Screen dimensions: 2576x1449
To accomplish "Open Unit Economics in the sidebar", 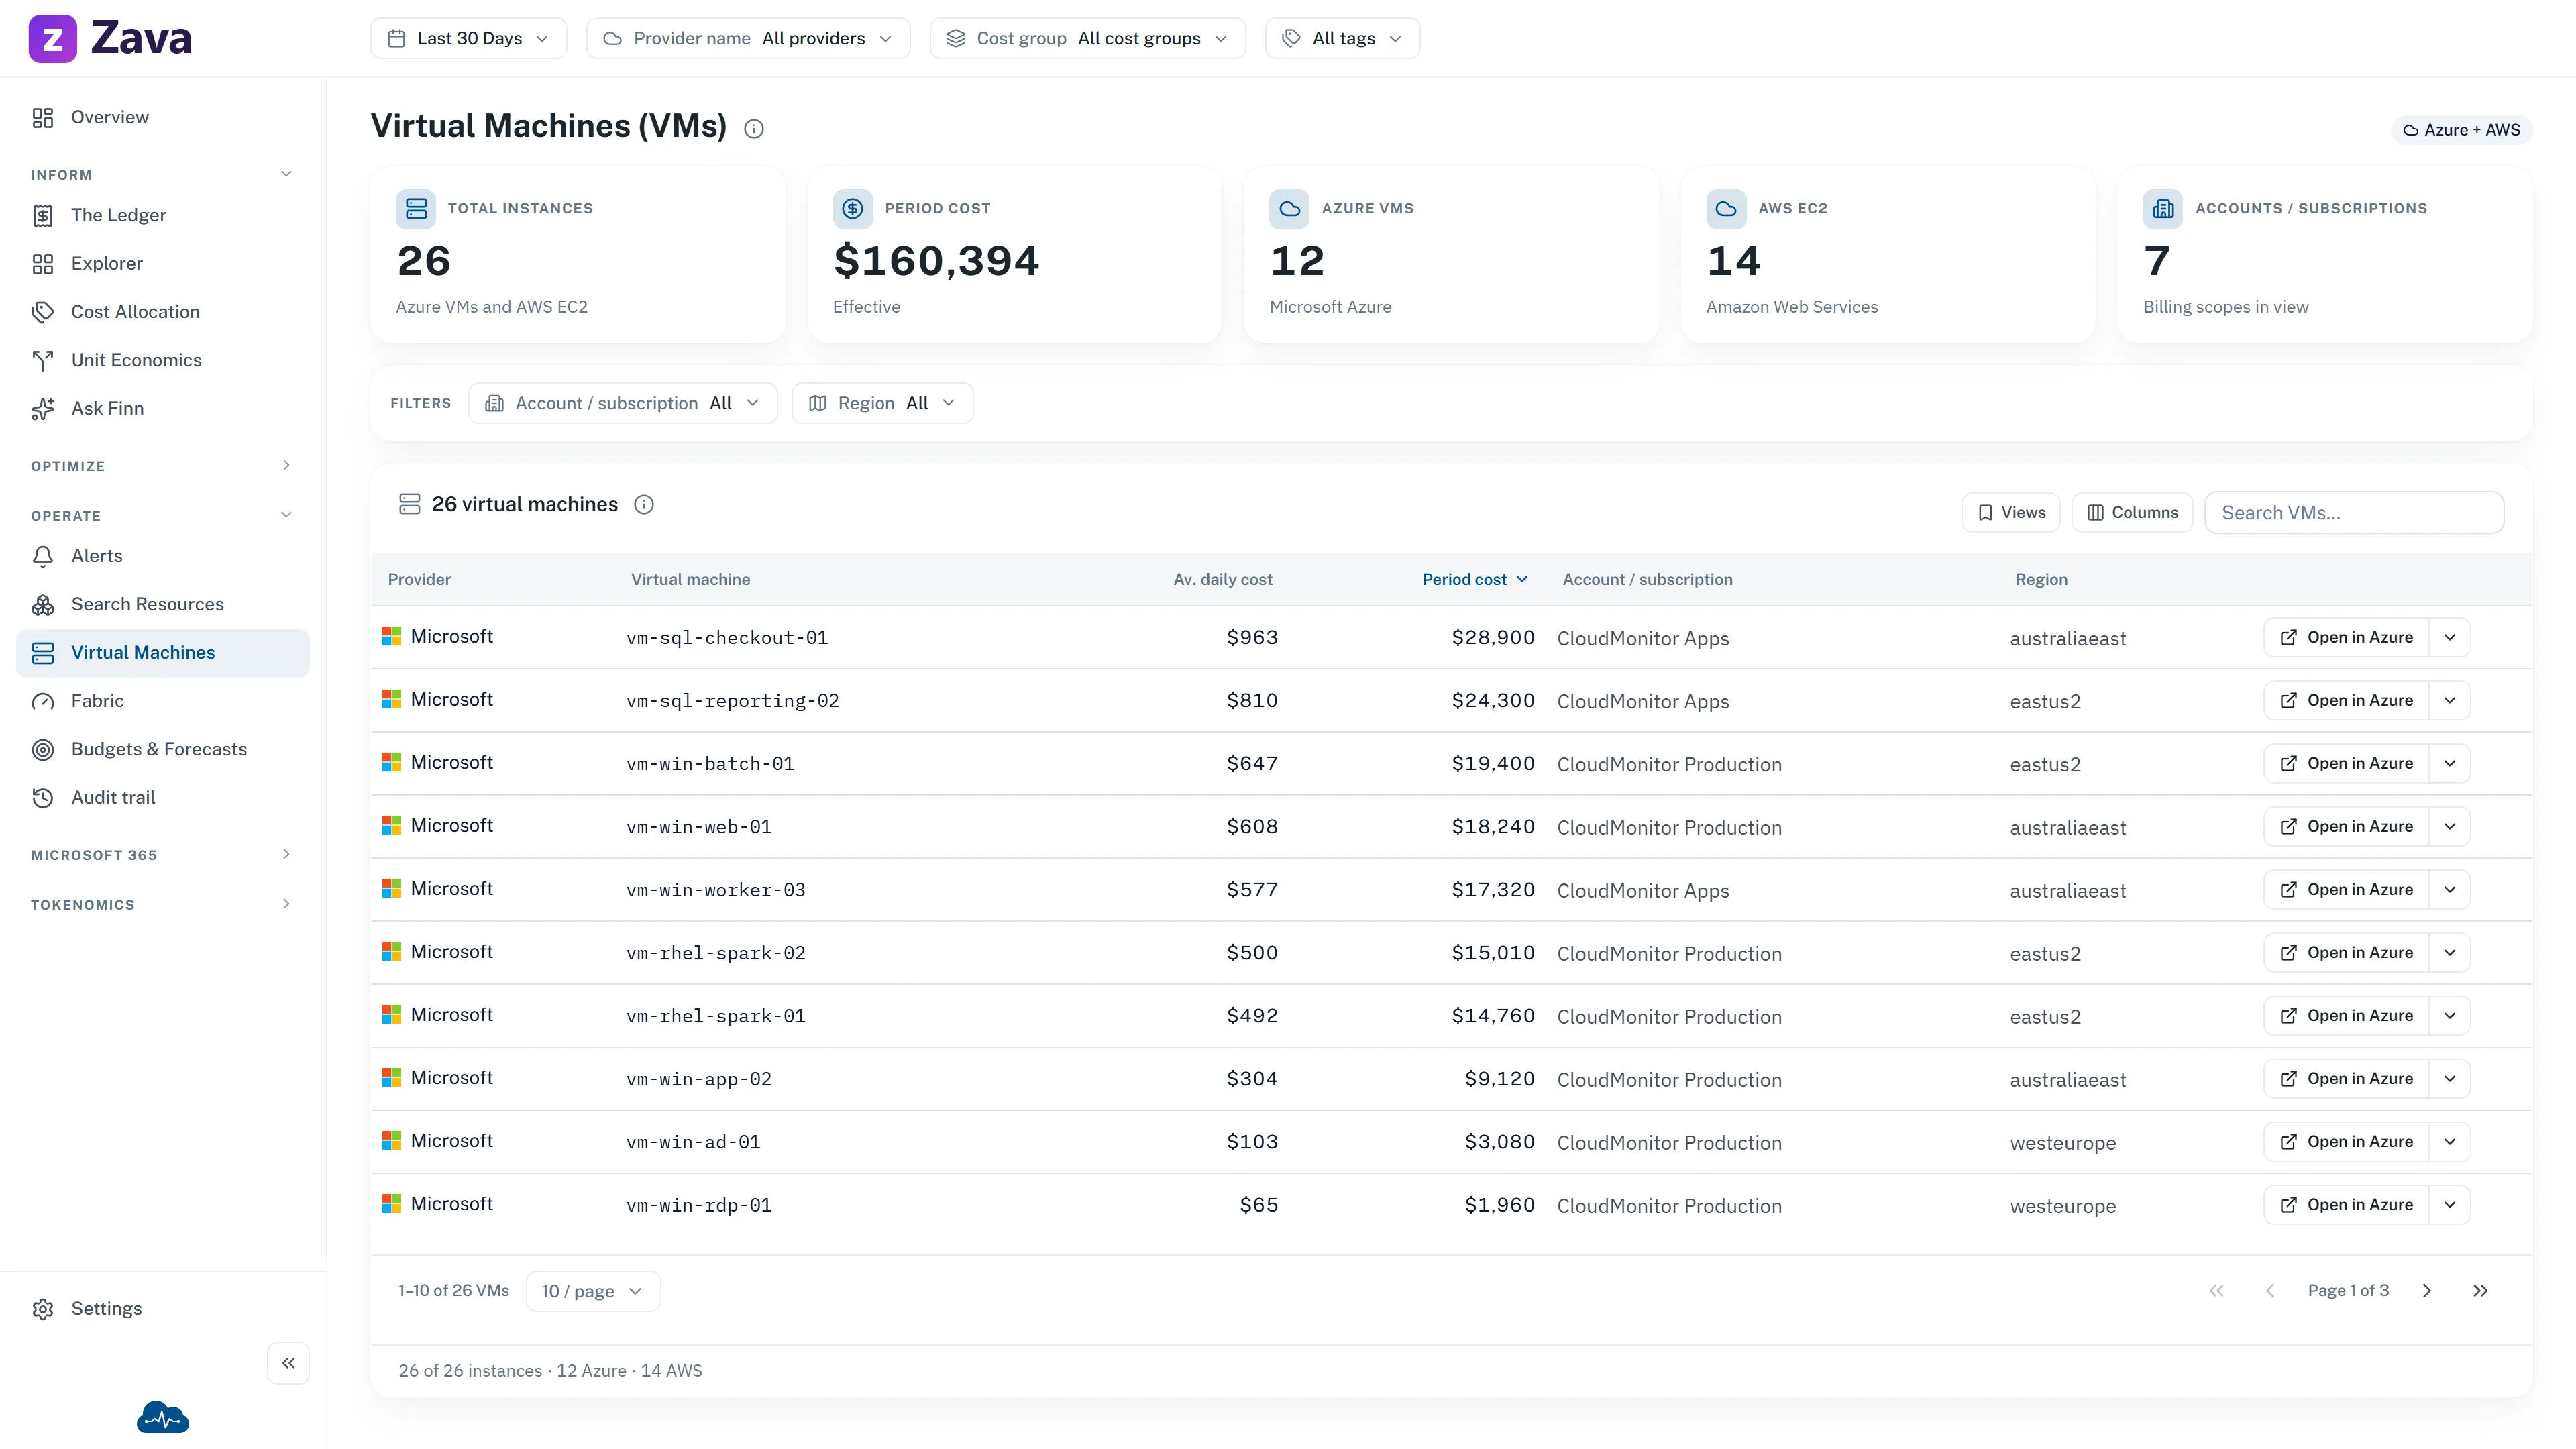I will (163, 360).
